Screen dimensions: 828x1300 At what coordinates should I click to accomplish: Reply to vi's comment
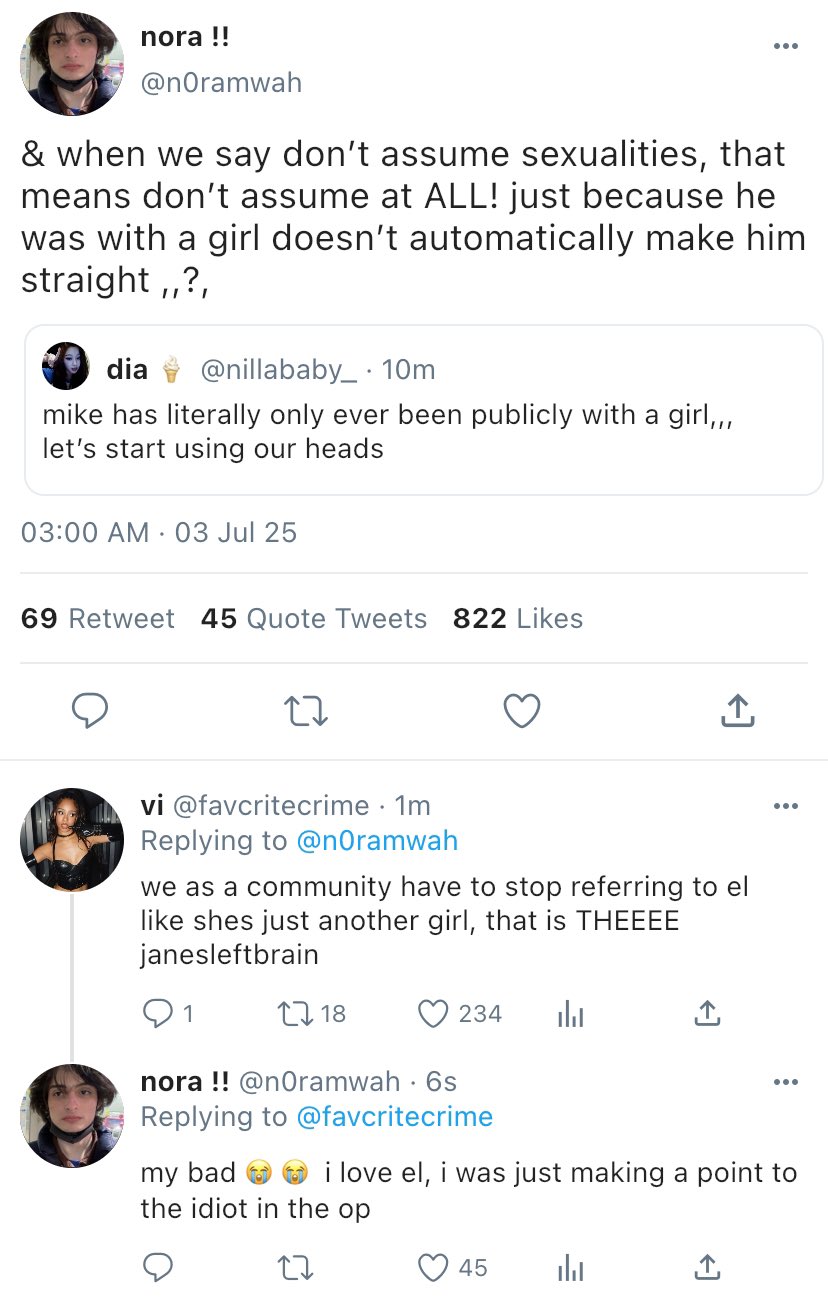click(x=157, y=1014)
